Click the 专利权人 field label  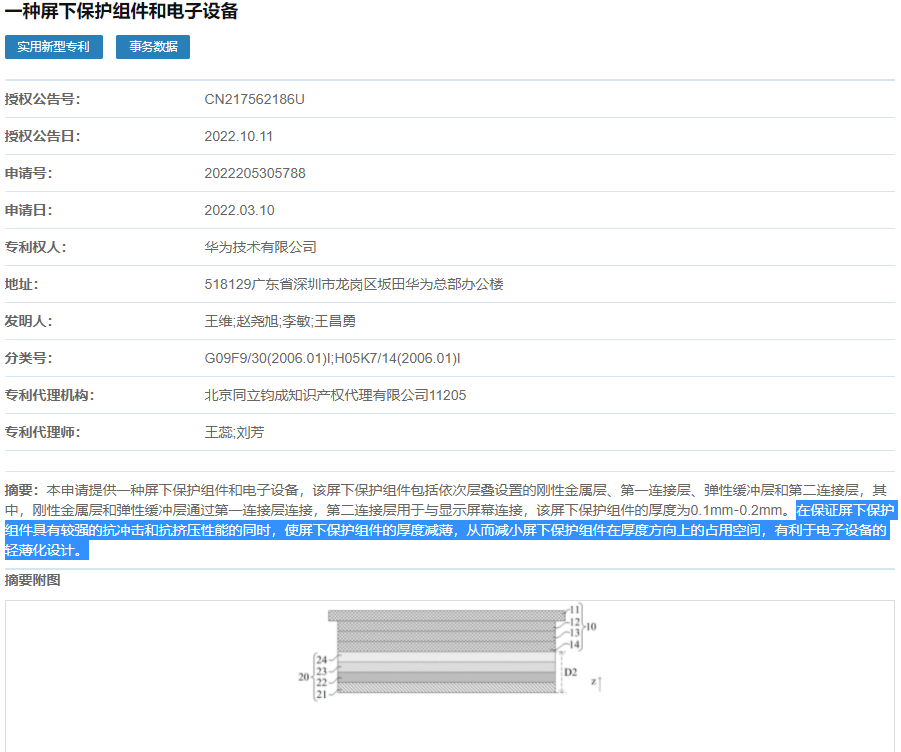(35, 247)
